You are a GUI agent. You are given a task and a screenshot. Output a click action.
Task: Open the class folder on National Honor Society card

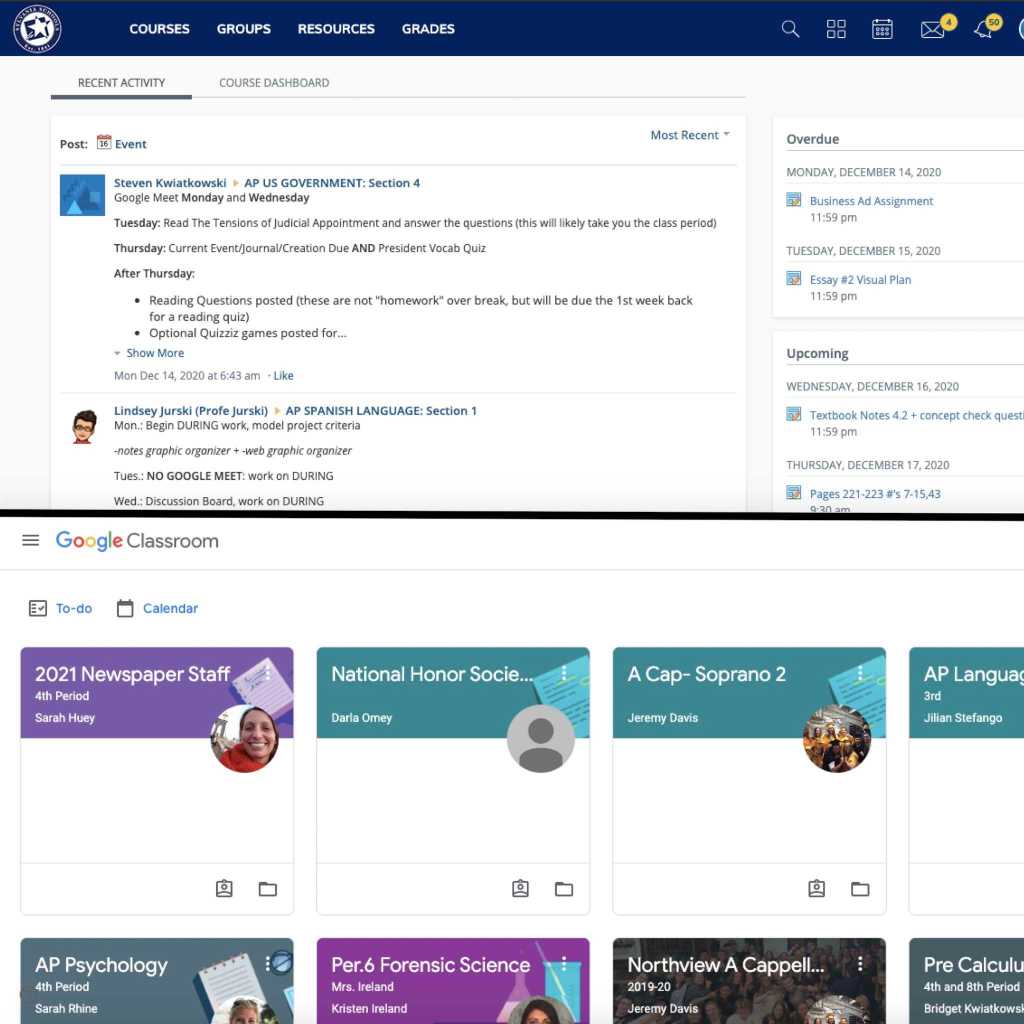(x=564, y=888)
